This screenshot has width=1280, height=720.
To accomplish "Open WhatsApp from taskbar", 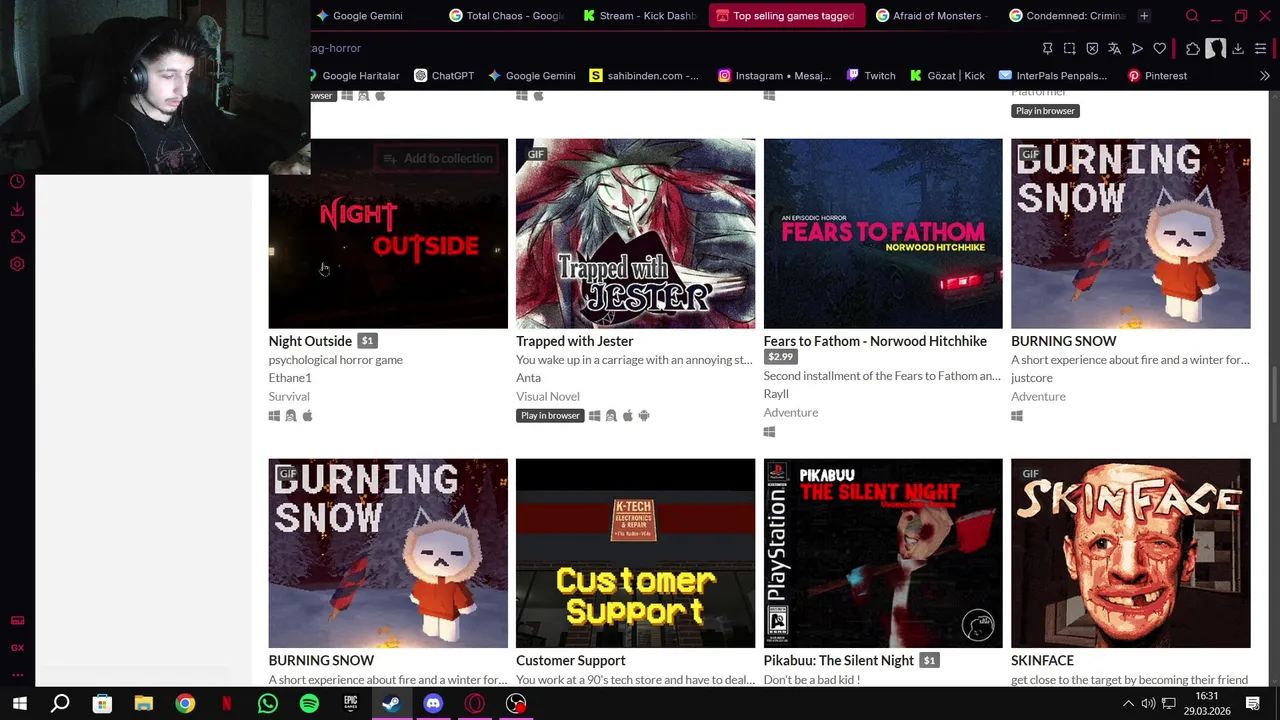I will click(x=267, y=704).
